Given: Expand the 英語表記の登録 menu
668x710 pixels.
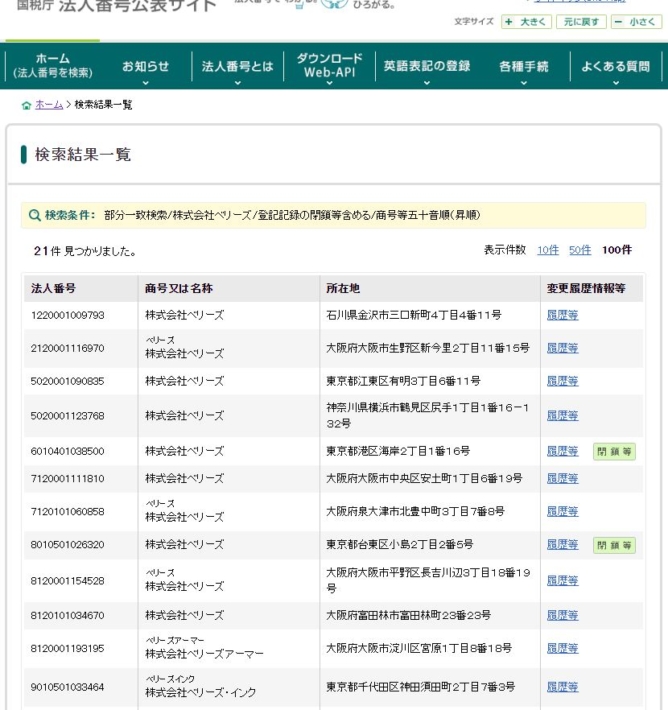Looking at the screenshot, I should 427,67.
